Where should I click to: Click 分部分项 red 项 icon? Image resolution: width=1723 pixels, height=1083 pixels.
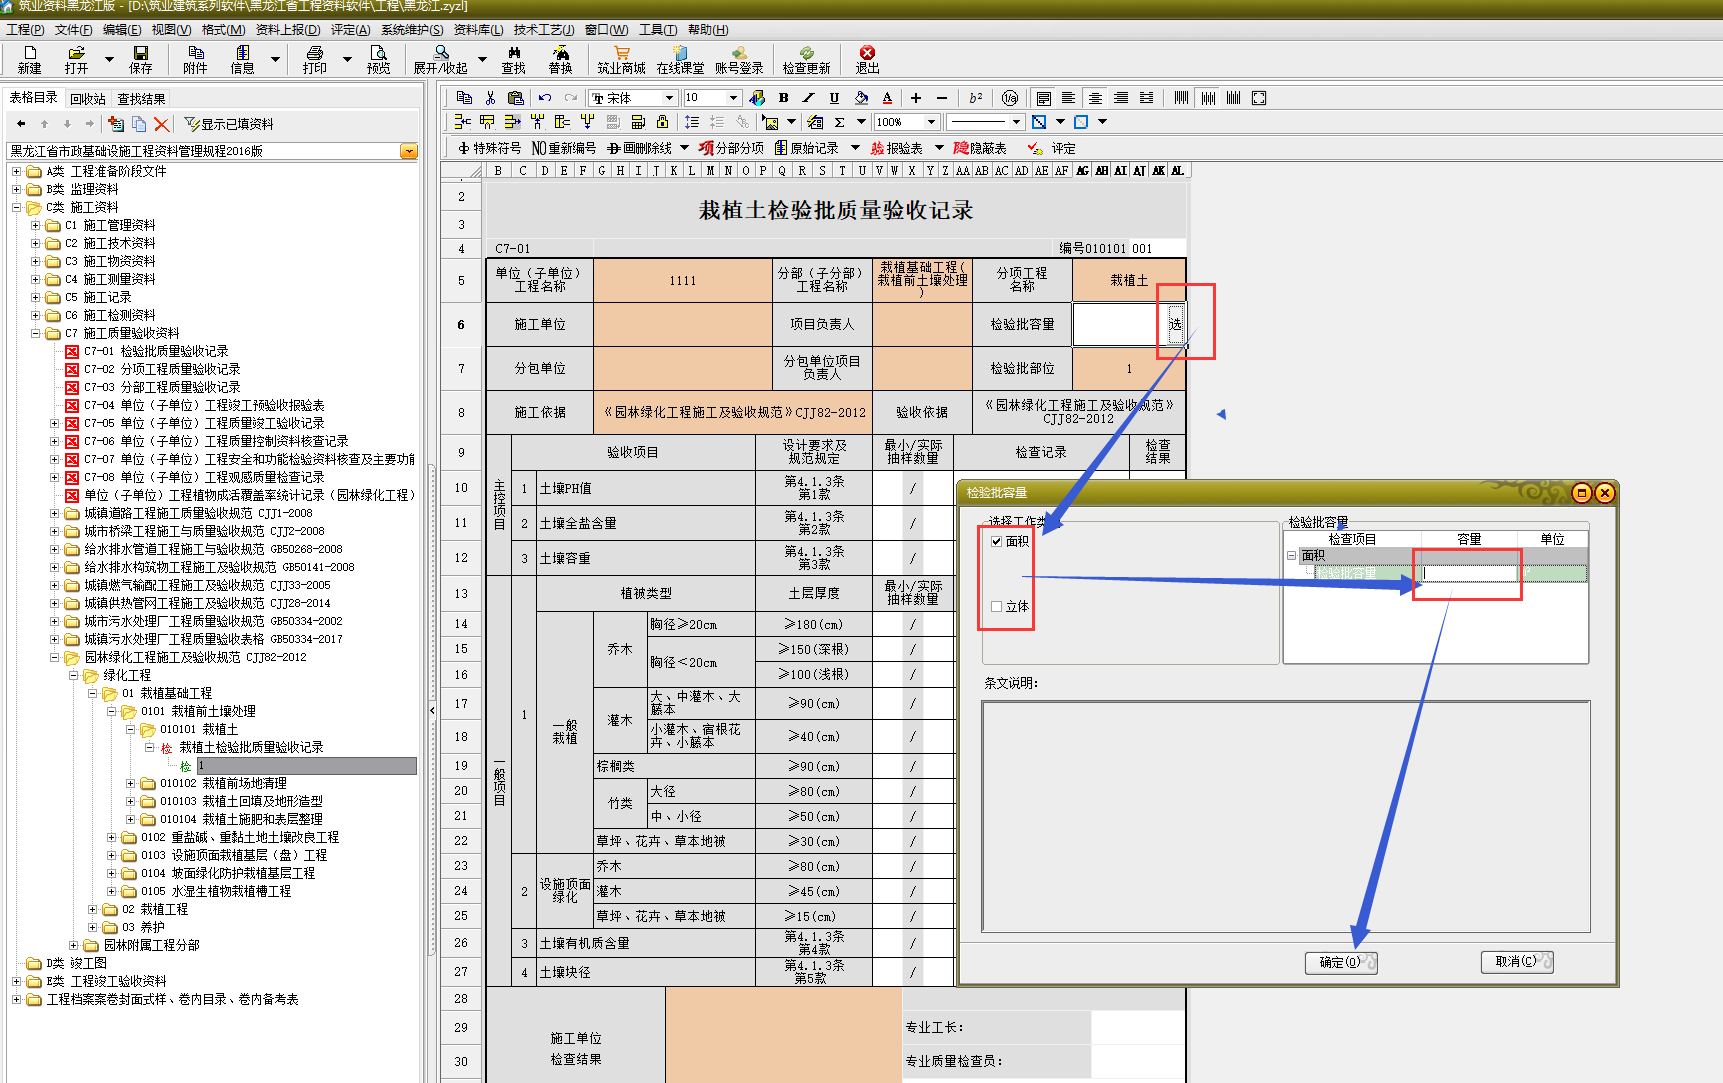tap(707, 148)
